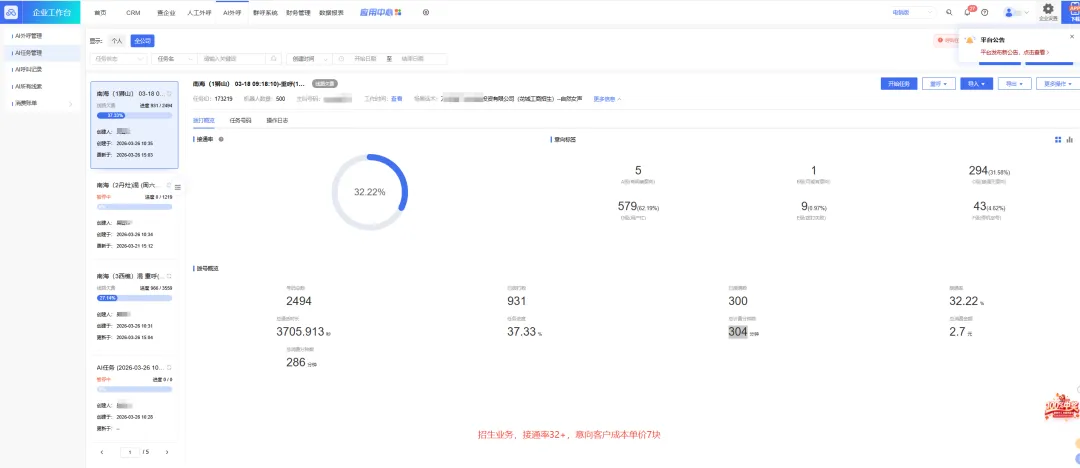Screen dimensions: 1080x468
Task: Open the 首页 top menu
Action: [x=101, y=12]
